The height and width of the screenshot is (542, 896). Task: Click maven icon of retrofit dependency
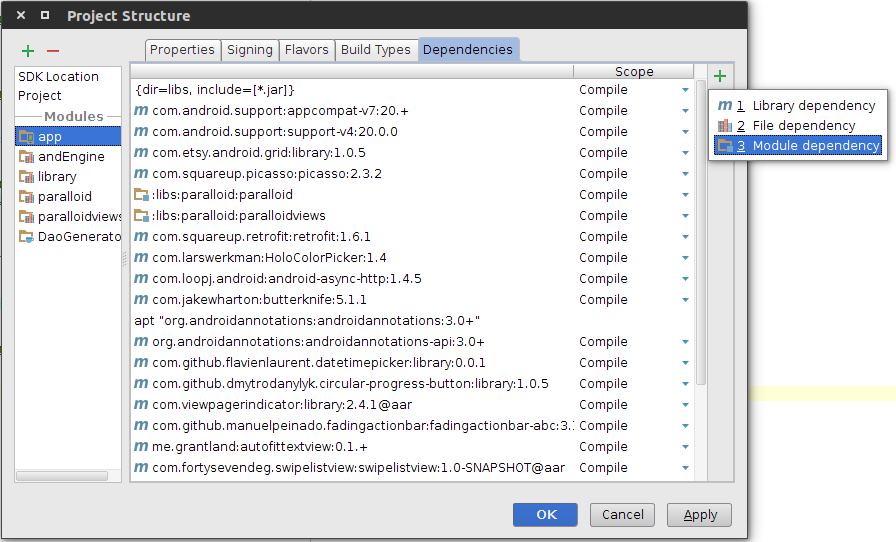141,237
